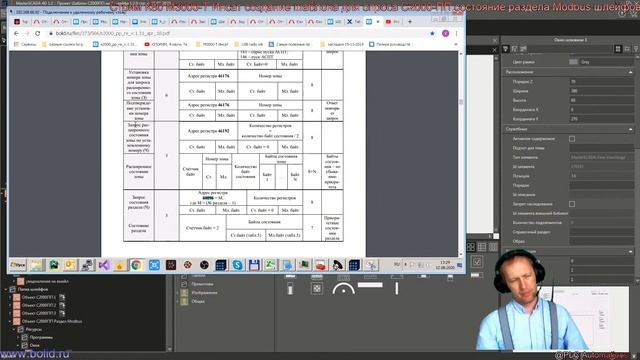Image resolution: width=640 pixels, height=360 pixels.
Task: Click the Цвет рамки grey color swatch
Action: point(573,62)
